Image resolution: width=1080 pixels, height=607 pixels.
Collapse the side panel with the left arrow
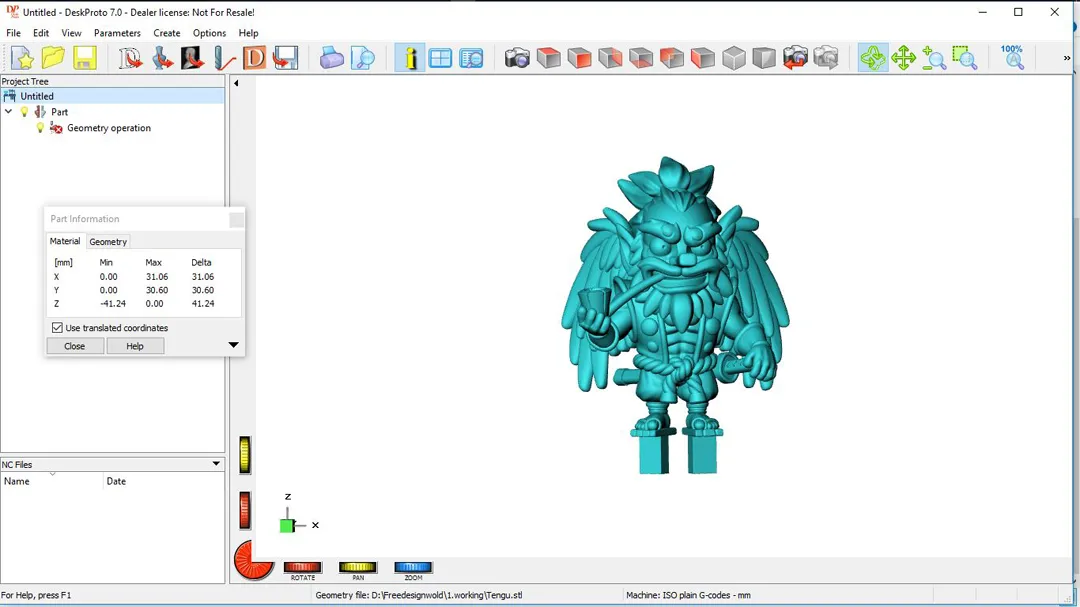click(236, 83)
